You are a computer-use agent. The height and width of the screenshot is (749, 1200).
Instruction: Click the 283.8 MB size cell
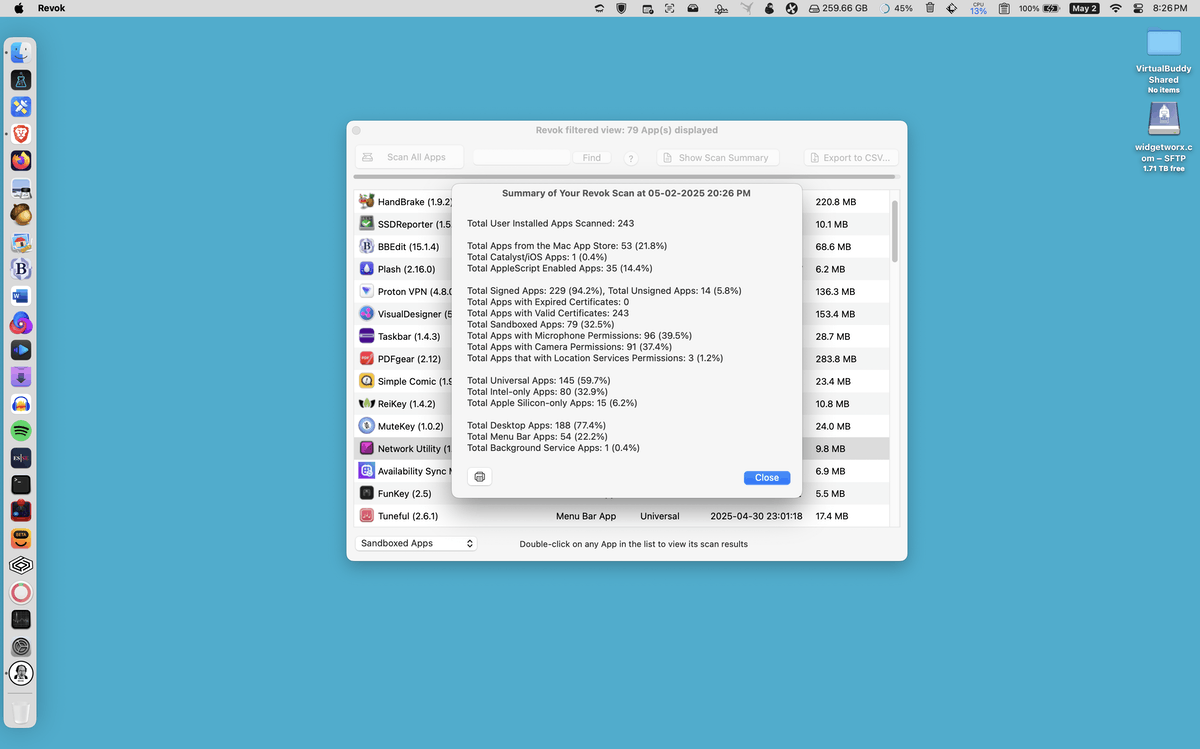click(836, 359)
